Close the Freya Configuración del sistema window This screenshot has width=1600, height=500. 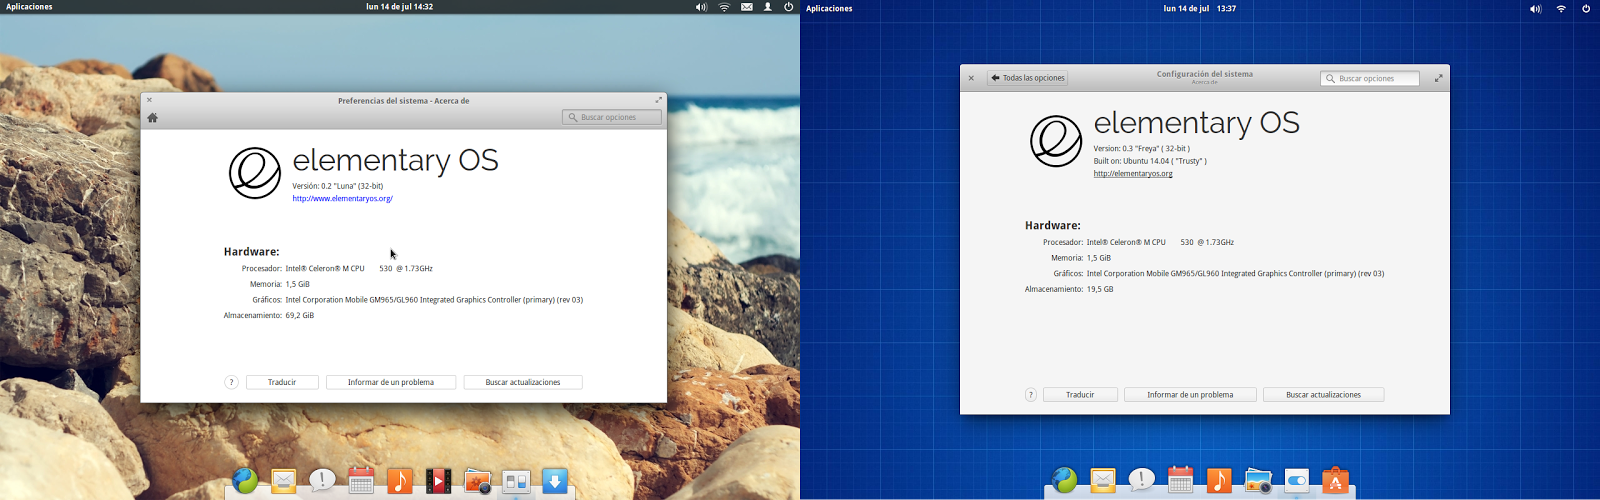[971, 78]
